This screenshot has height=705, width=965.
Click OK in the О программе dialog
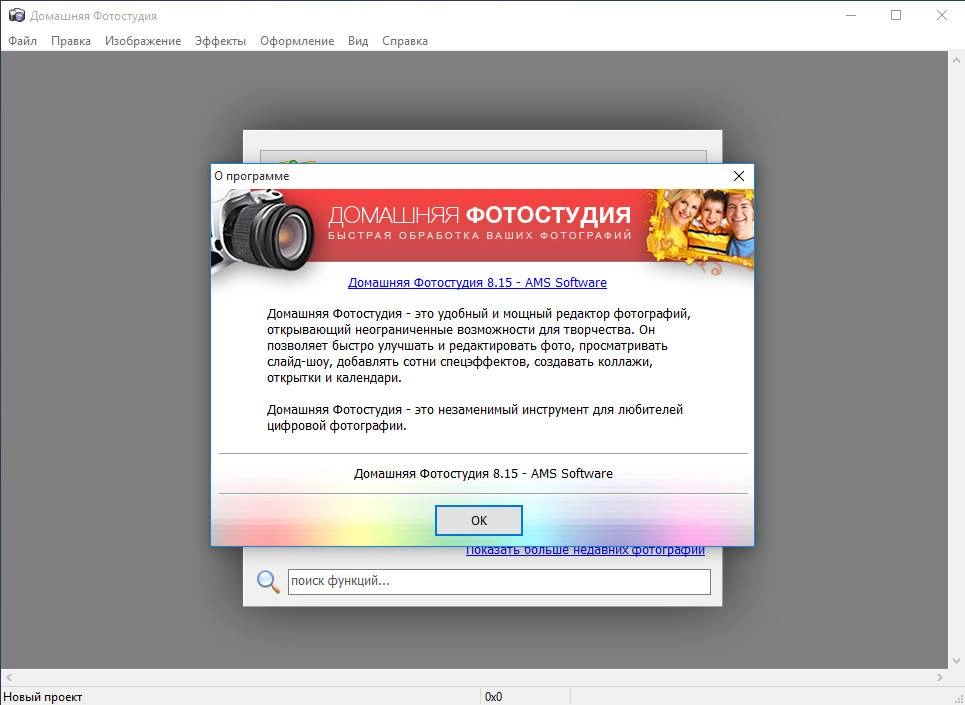coord(479,520)
